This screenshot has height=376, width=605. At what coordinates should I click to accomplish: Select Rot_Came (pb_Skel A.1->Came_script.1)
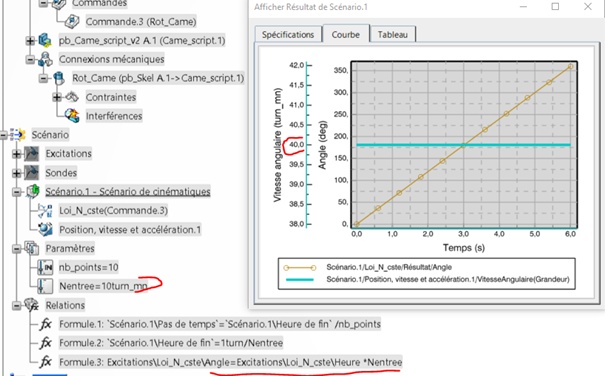click(x=158, y=78)
